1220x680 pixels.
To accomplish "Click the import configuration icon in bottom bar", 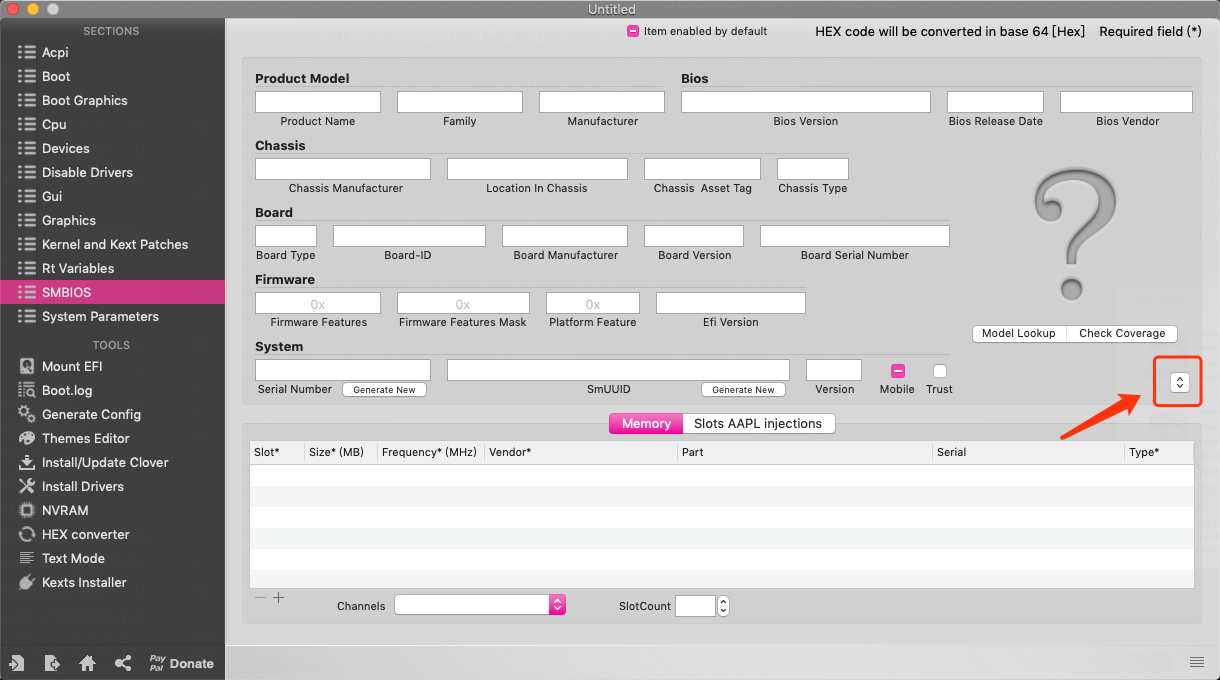I will [x=17, y=663].
